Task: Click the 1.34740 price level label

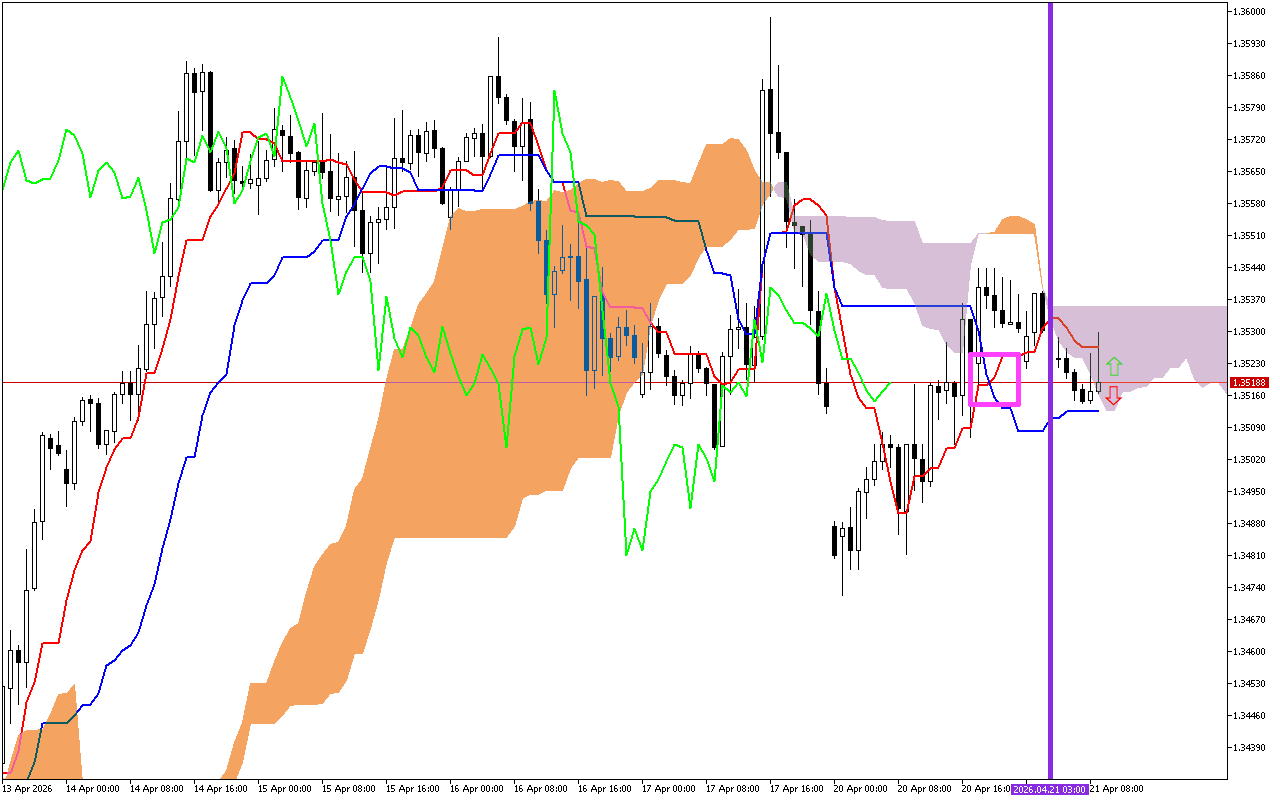Action: tap(1248, 587)
